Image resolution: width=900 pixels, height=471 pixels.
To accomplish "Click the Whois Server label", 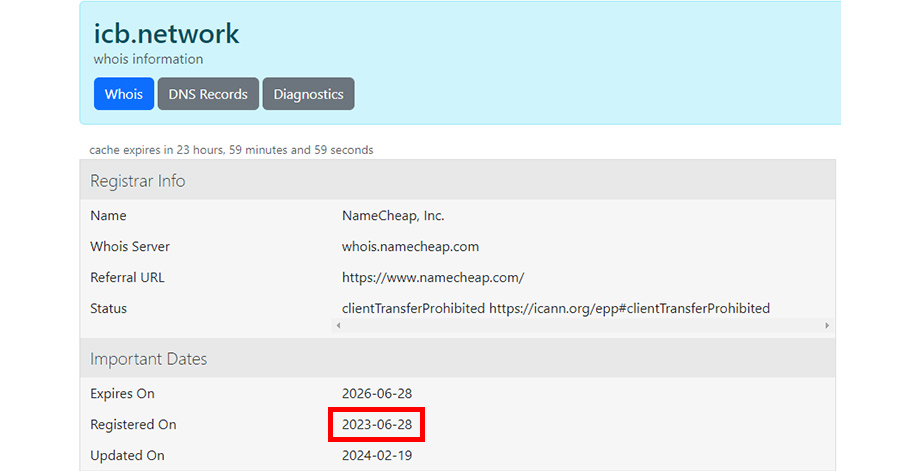I will [x=130, y=247].
